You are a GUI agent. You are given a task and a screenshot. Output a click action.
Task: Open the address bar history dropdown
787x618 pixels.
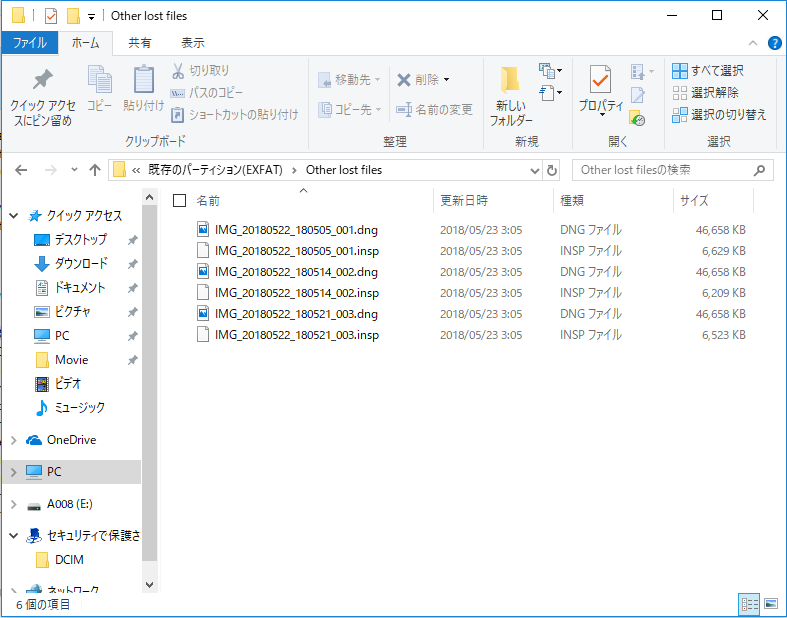pos(532,170)
